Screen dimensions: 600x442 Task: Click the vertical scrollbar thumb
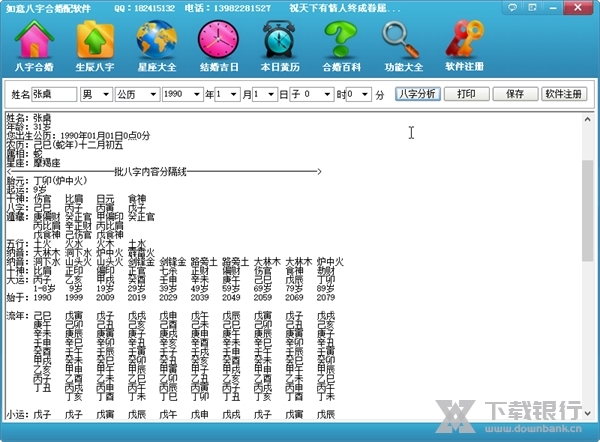[x=587, y=210]
